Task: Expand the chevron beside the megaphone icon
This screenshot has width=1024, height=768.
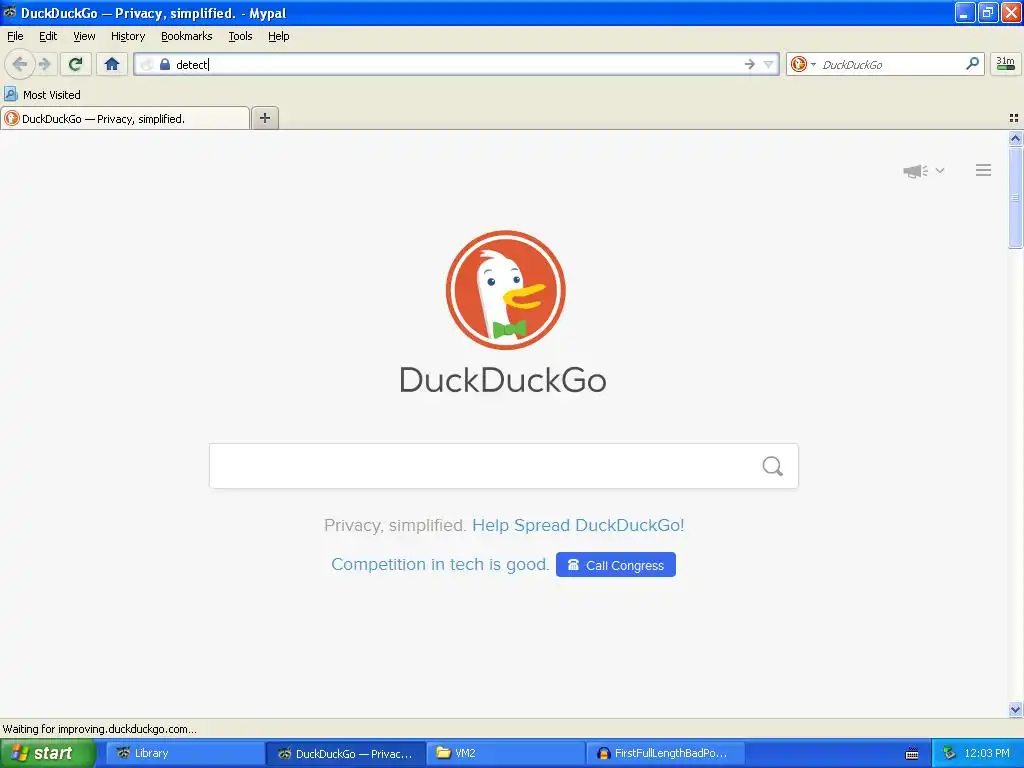Action: [940, 170]
